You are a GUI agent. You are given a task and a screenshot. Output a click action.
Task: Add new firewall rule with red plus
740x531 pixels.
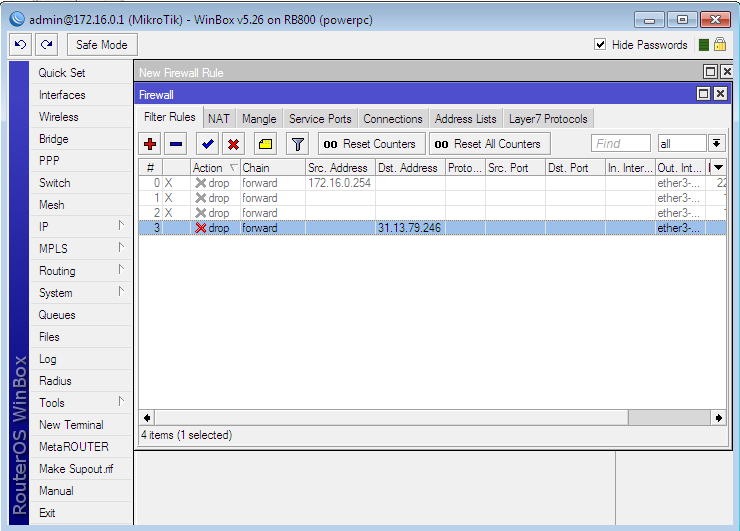point(150,144)
